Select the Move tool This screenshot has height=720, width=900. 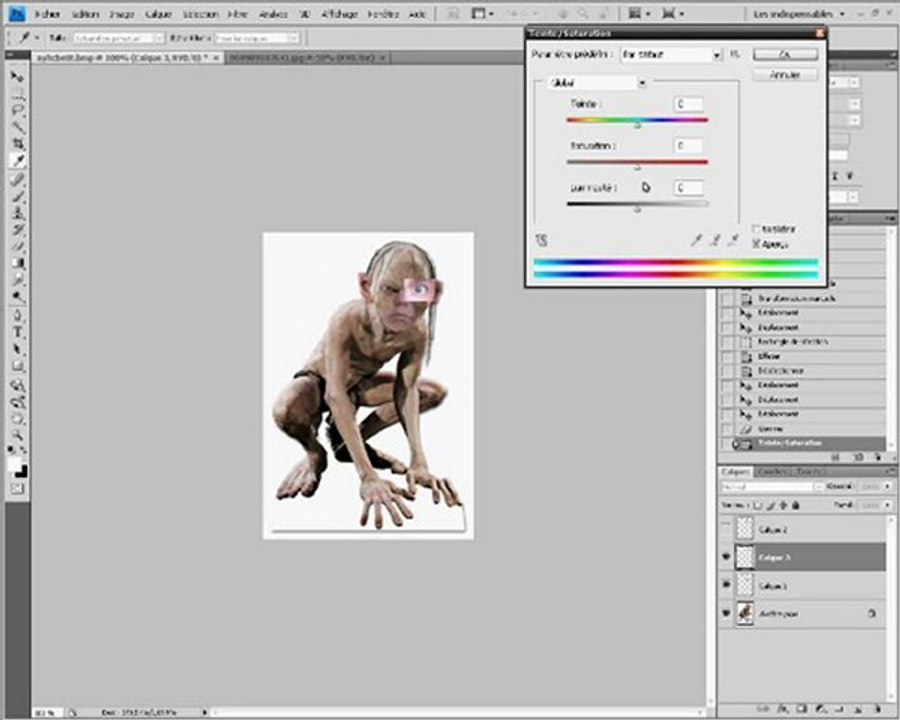(17, 76)
